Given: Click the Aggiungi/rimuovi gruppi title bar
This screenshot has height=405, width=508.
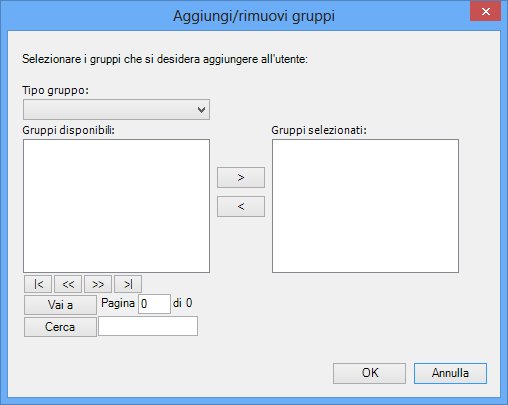Looking at the screenshot, I should point(254,16).
